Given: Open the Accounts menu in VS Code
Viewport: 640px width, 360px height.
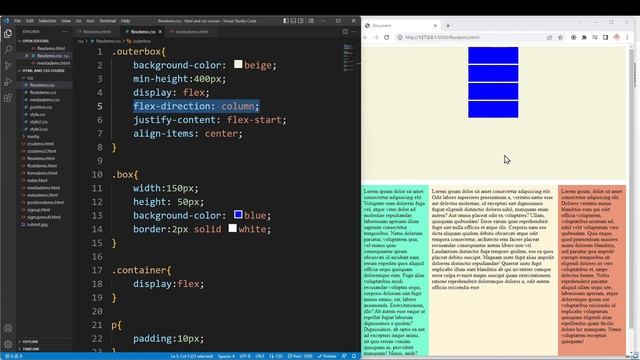Looking at the screenshot, I should click(8, 328).
